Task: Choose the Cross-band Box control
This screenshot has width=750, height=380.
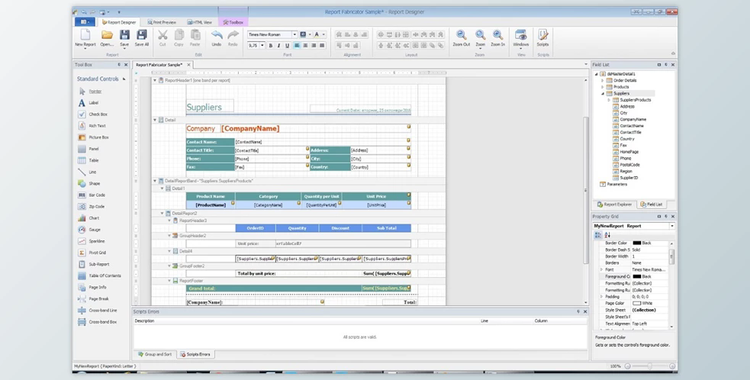Action: (x=97, y=322)
